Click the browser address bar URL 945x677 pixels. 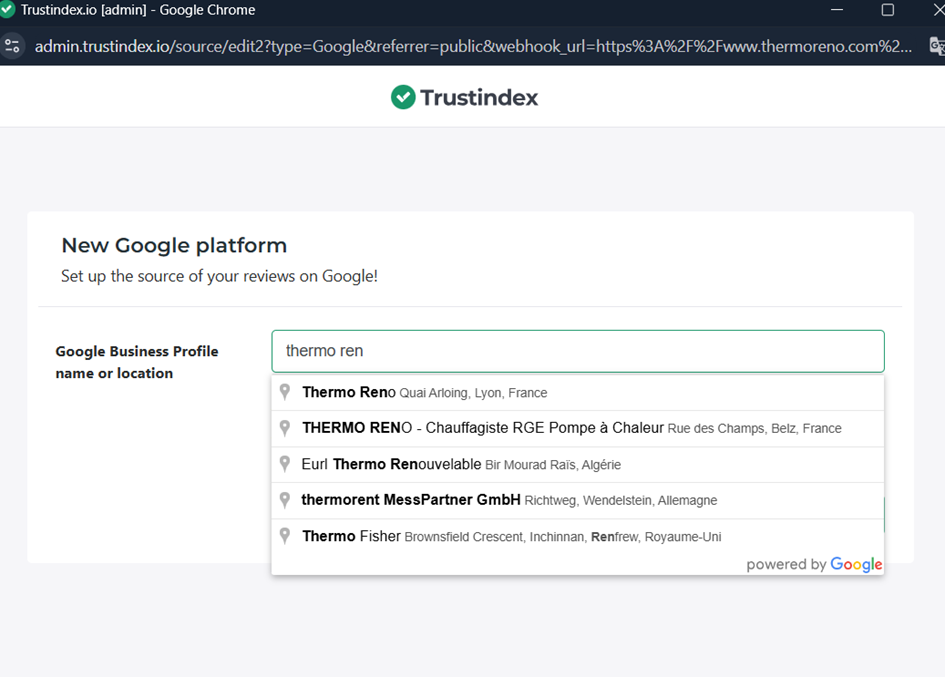473,46
